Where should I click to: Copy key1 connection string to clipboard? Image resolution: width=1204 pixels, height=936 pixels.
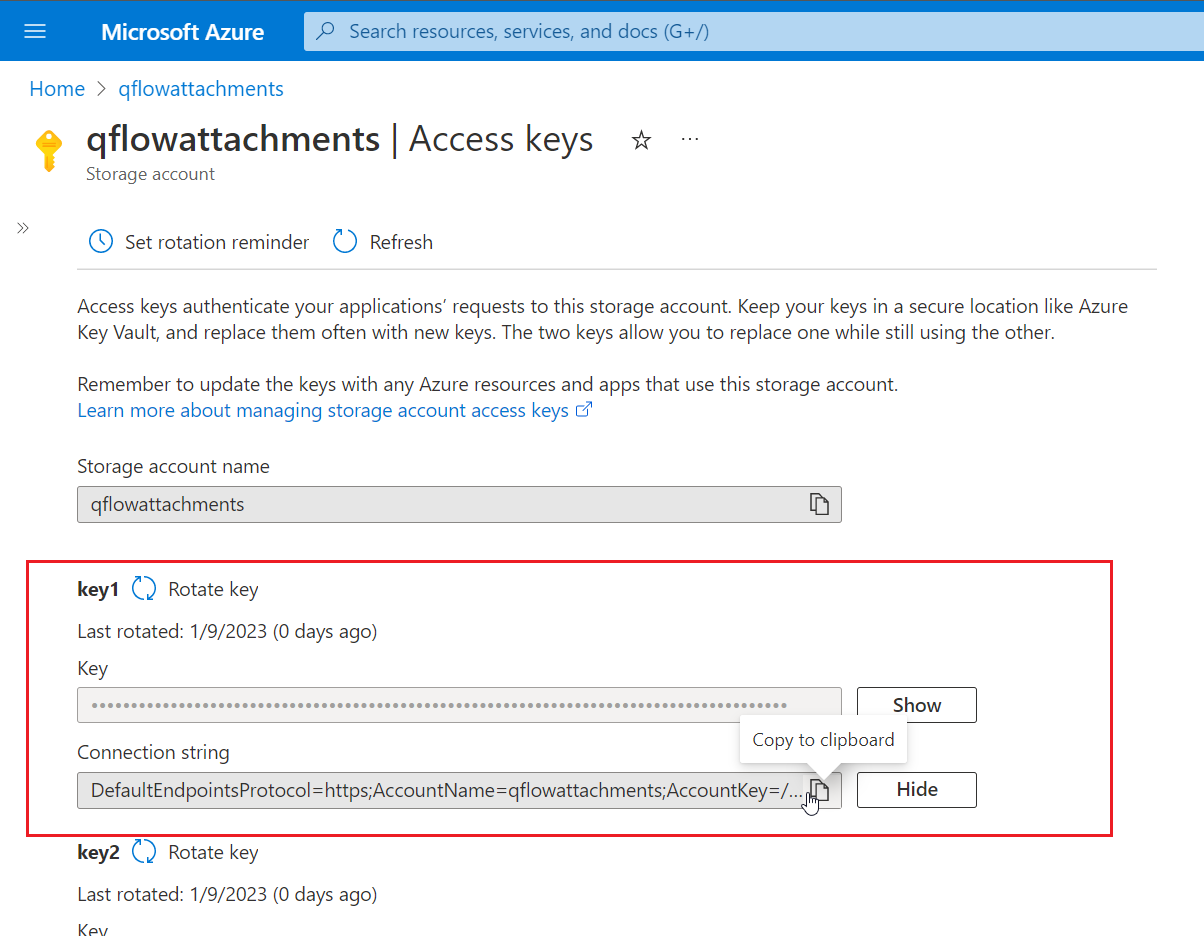[x=820, y=790]
